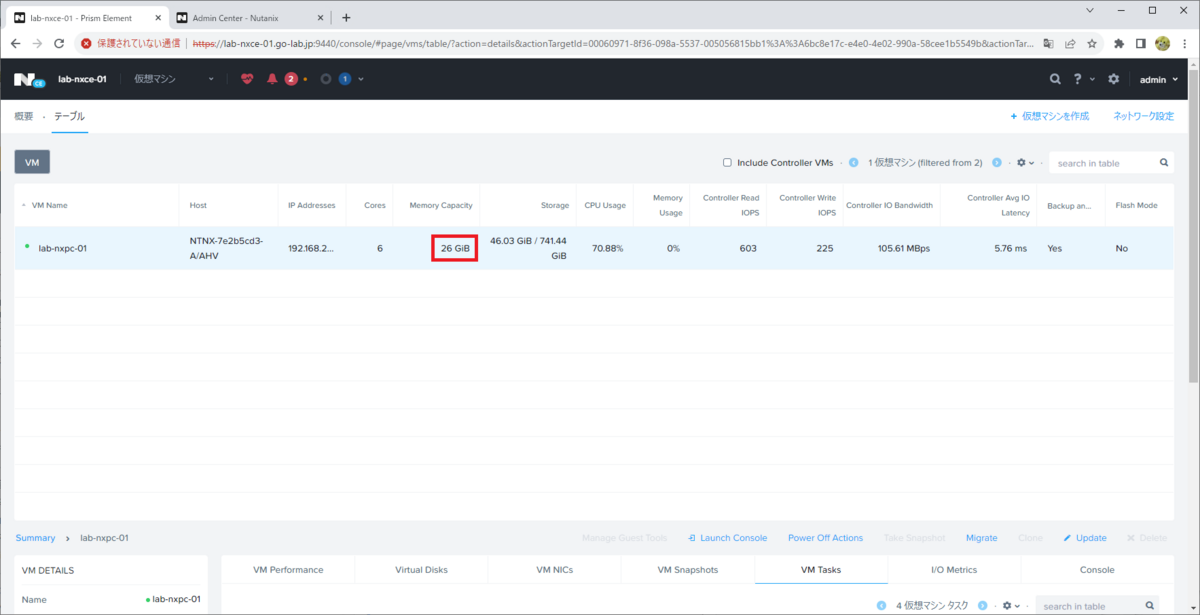Viewport: 1200px width, 615px height.
Task: Click the blue task count badge 1
Action: click(x=344, y=79)
